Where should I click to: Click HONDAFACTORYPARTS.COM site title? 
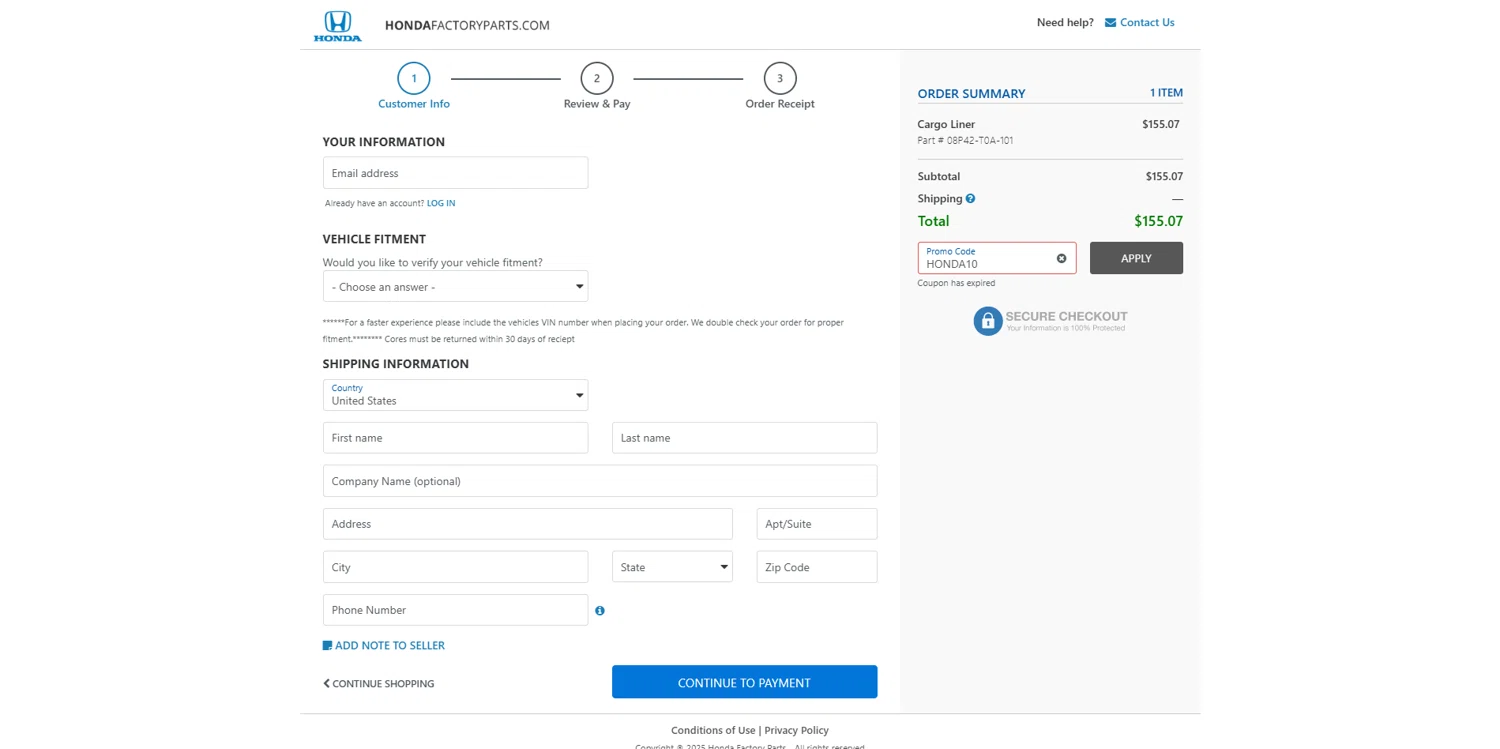(467, 25)
